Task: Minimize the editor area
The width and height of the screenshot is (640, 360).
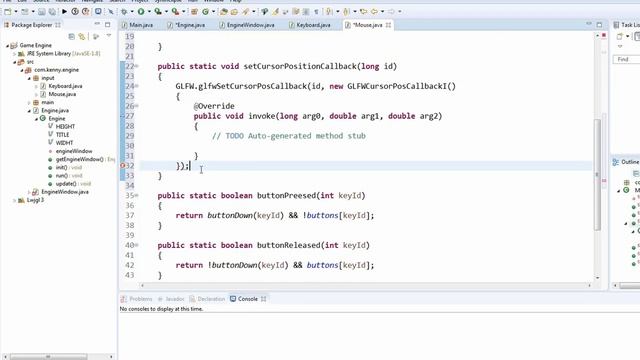Action: (589, 24)
